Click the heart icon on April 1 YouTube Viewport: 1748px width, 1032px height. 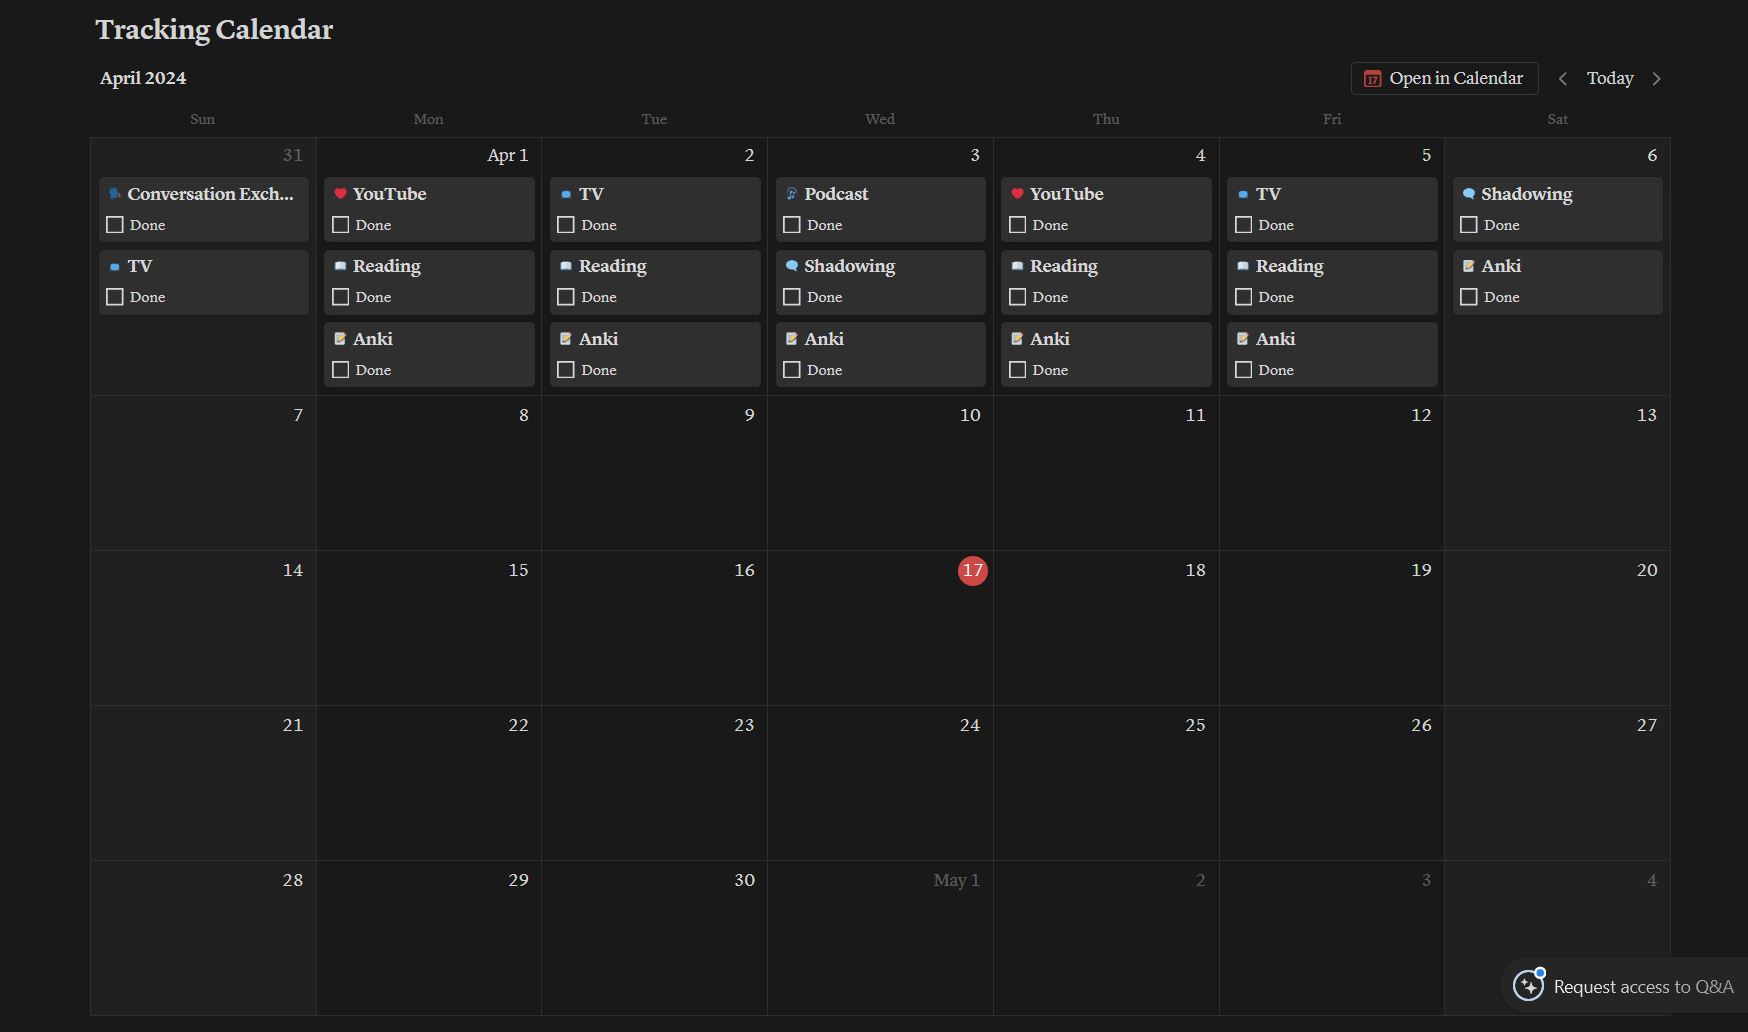(340, 194)
